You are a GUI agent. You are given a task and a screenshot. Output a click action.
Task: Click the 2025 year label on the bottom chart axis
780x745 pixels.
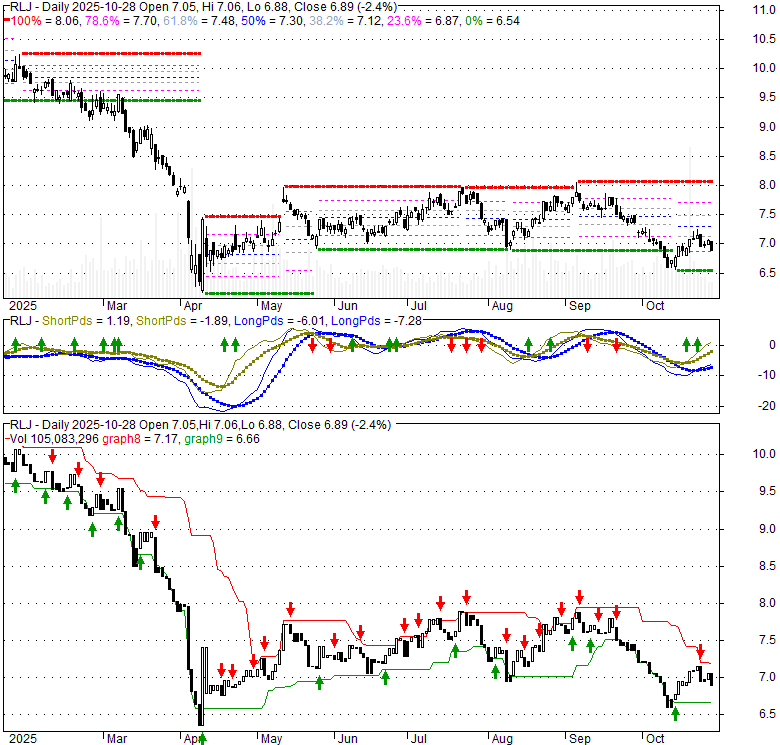[x=19, y=739]
